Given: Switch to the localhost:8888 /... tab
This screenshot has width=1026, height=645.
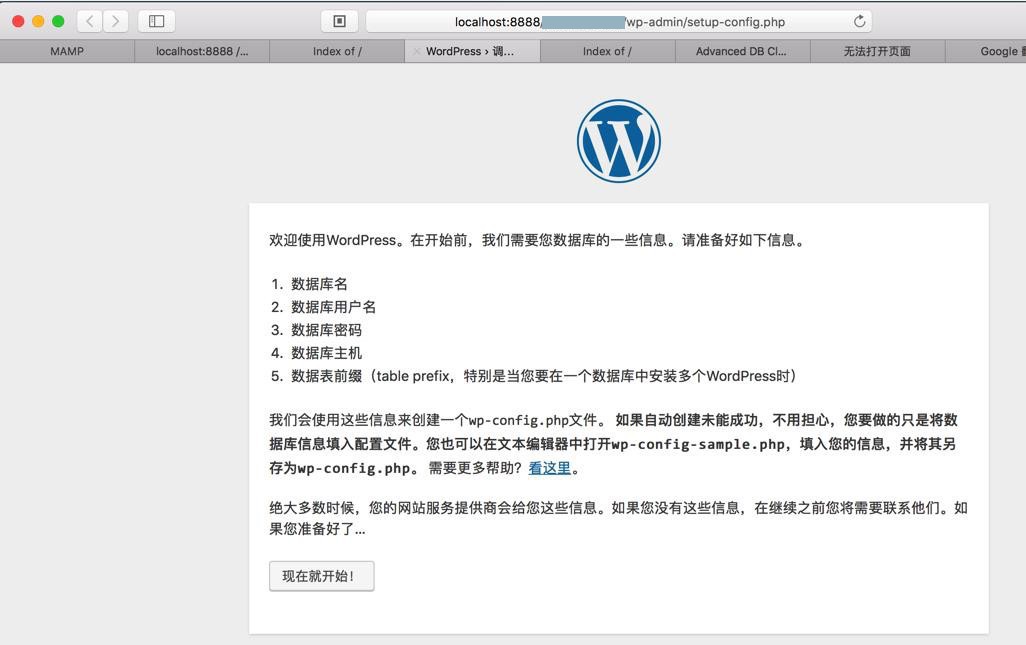Looking at the screenshot, I should point(202,51).
